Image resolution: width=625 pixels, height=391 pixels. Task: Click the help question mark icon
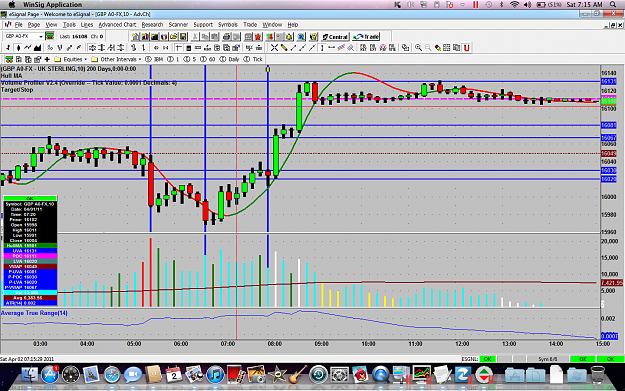314,37
